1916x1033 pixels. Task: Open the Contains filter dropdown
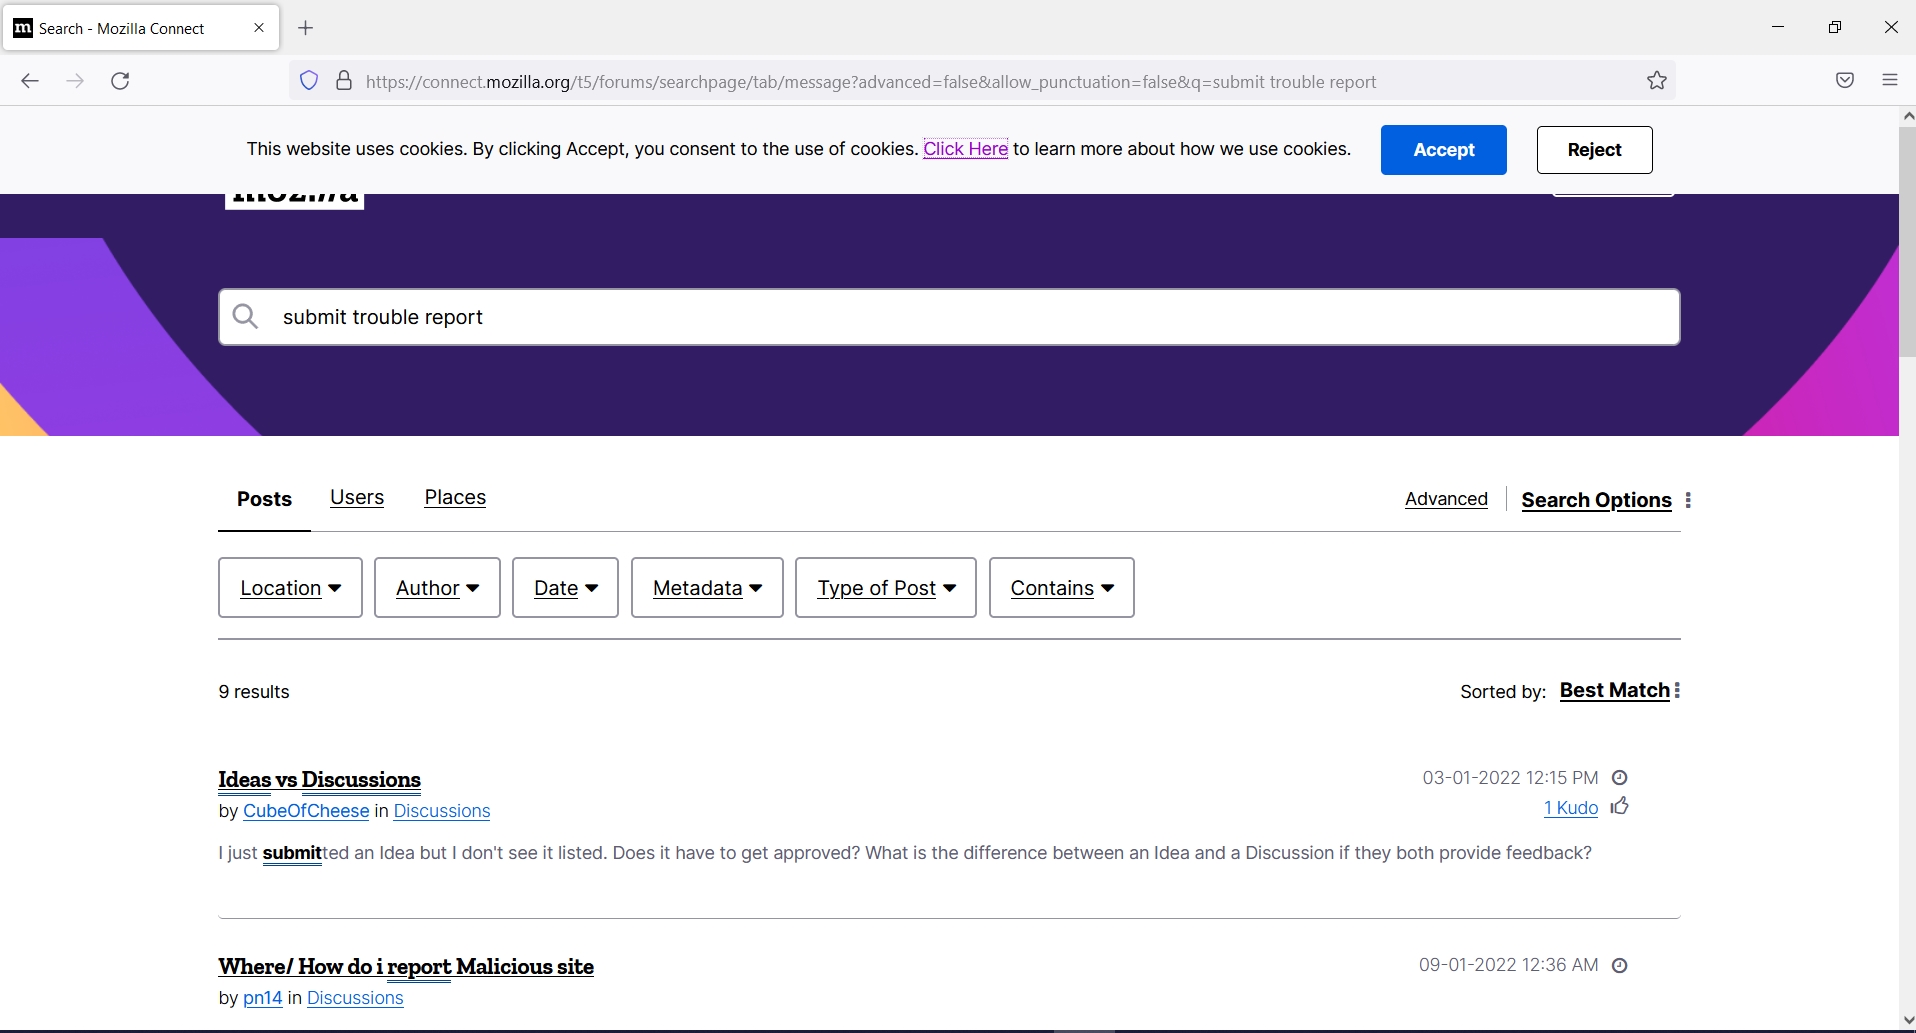1061,588
